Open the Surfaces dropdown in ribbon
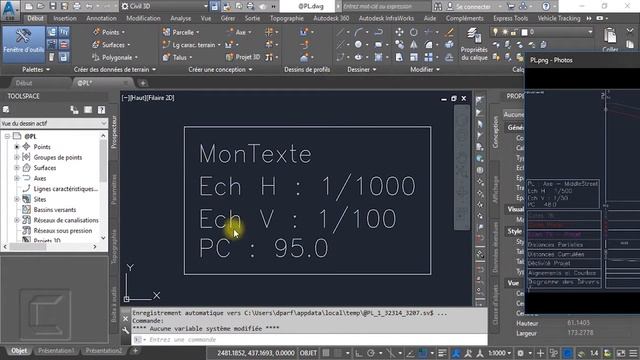Viewport: 640px width, 360px height. [111, 44]
